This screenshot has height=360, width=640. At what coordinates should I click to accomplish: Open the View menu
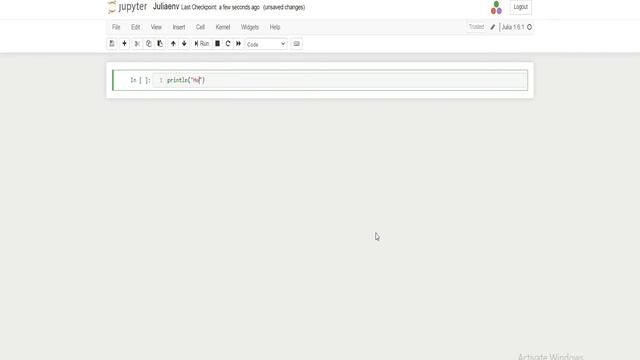click(x=156, y=27)
